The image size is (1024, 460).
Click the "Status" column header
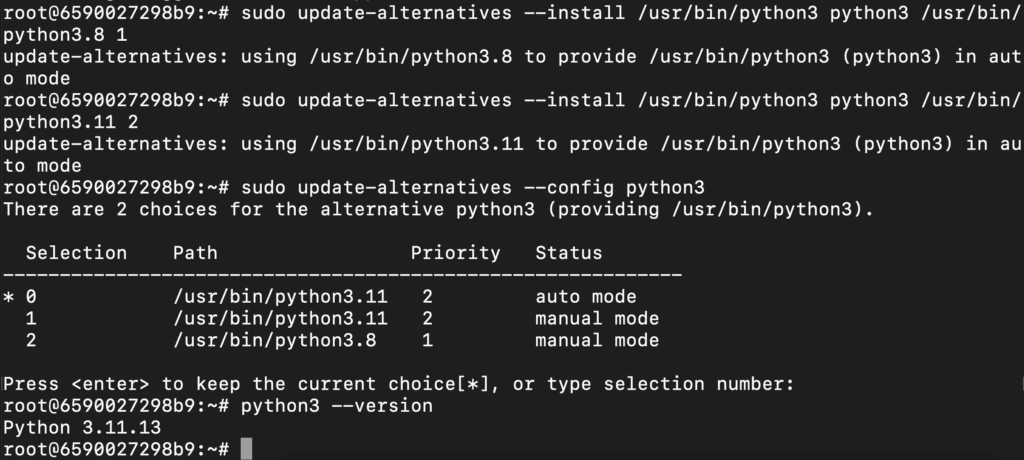tap(568, 253)
